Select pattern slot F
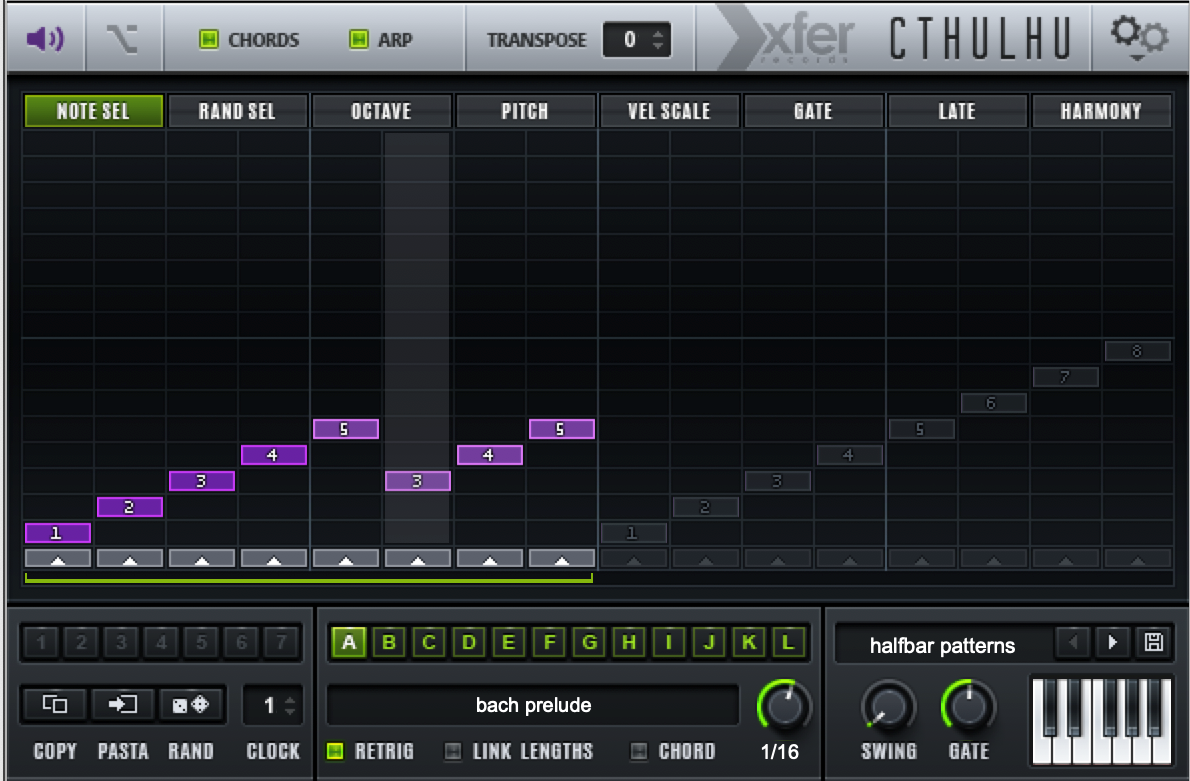The height and width of the screenshot is (781, 1190). tap(549, 642)
